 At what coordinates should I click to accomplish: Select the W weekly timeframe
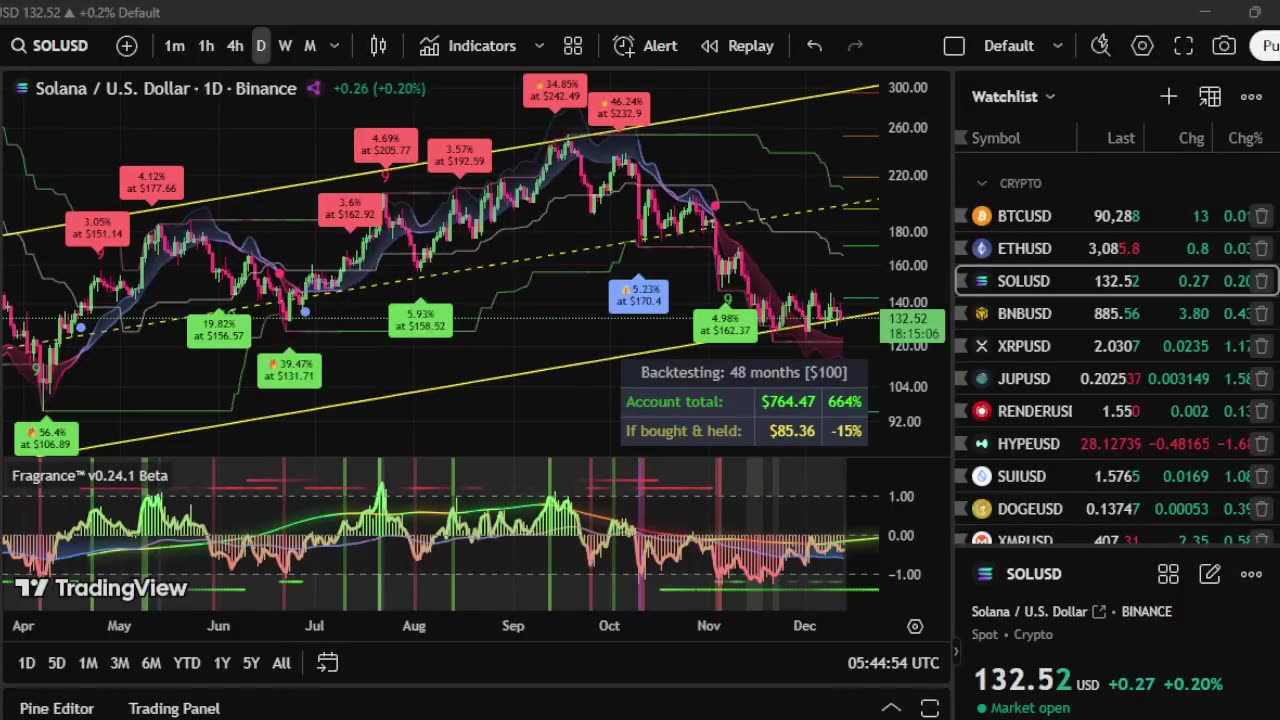pyautogui.click(x=285, y=46)
